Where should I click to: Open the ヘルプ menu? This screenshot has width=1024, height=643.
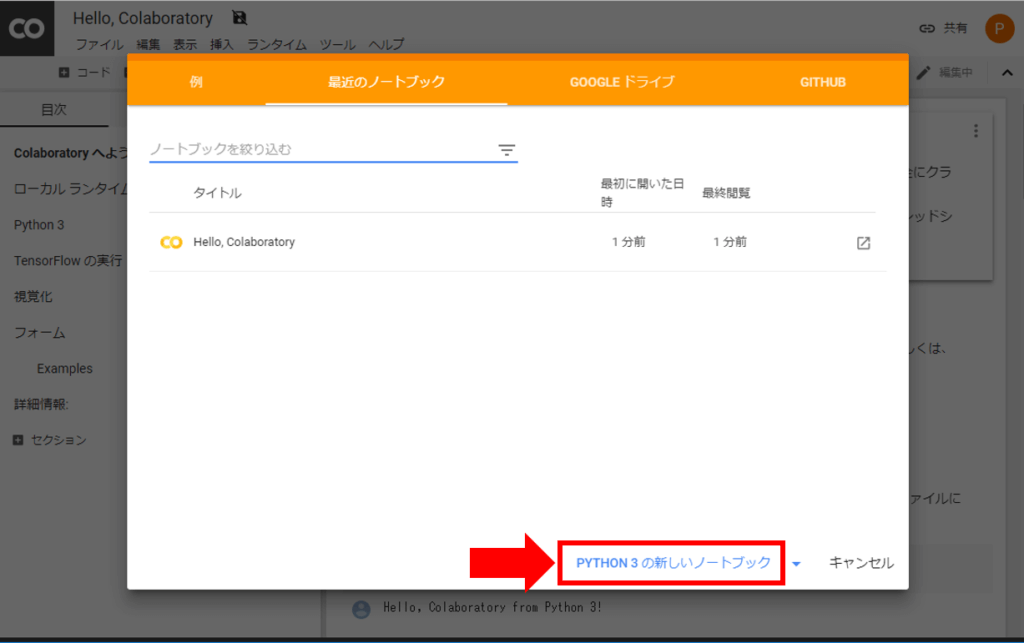[386, 44]
